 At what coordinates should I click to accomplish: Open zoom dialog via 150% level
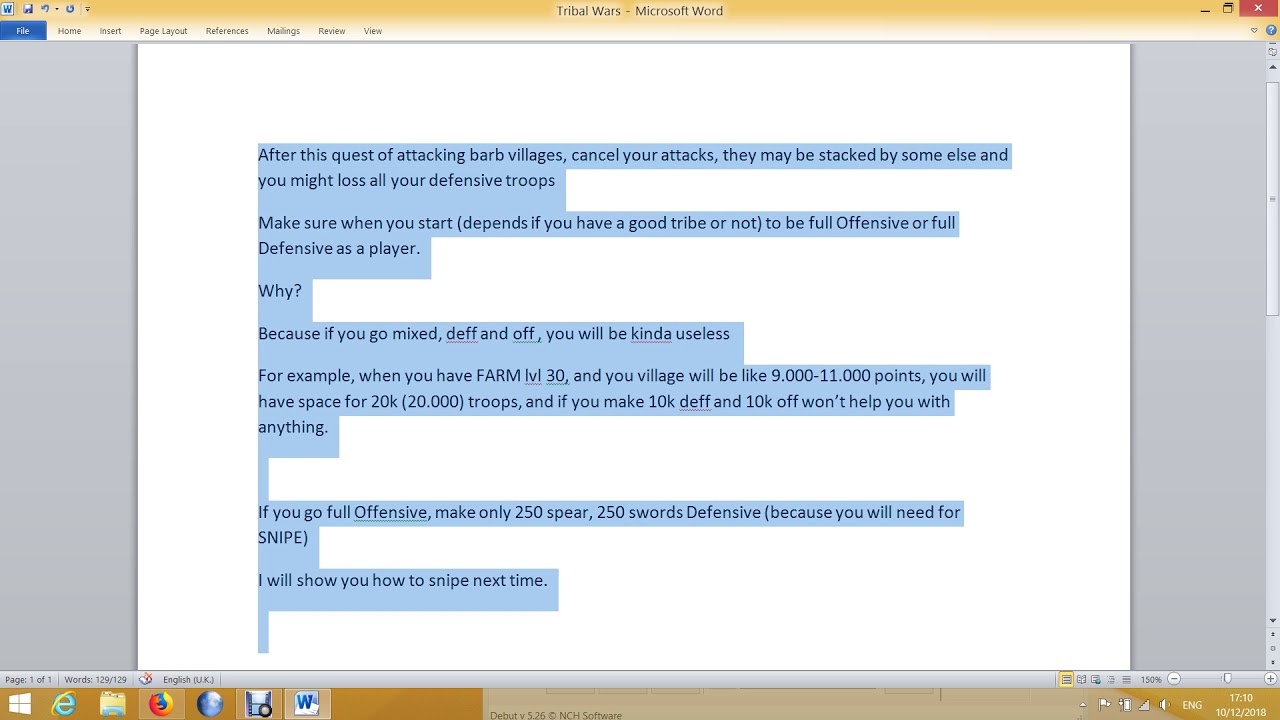tap(1151, 680)
